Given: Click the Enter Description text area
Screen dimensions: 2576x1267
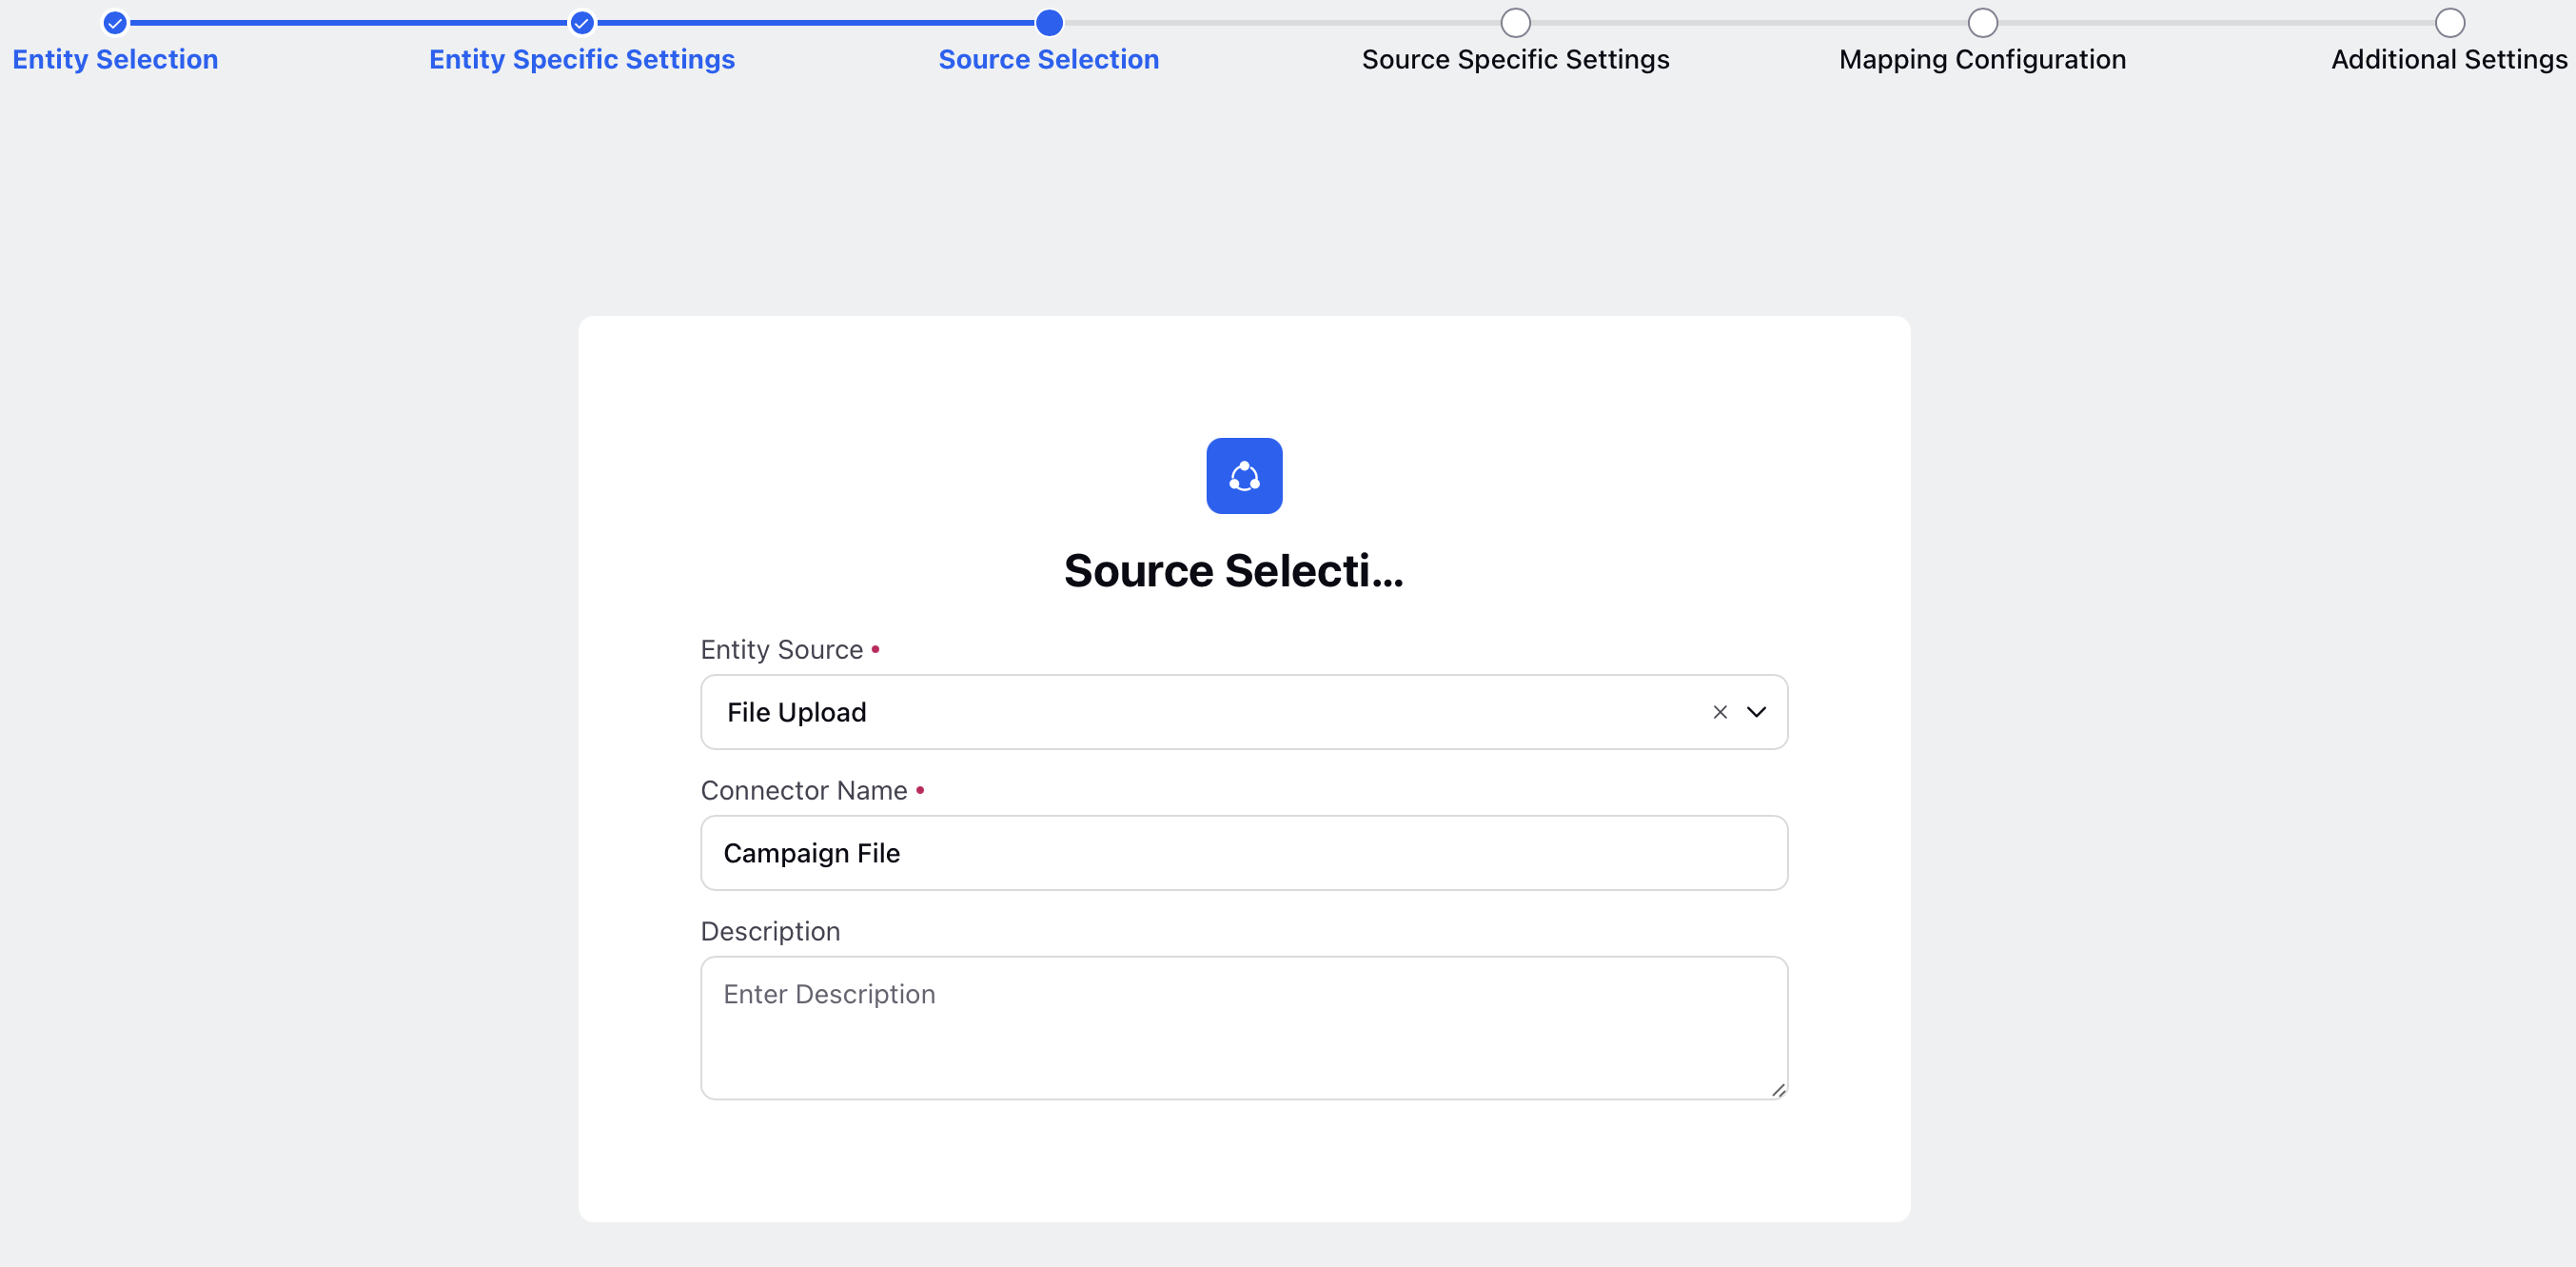Looking at the screenshot, I should 1244,1028.
